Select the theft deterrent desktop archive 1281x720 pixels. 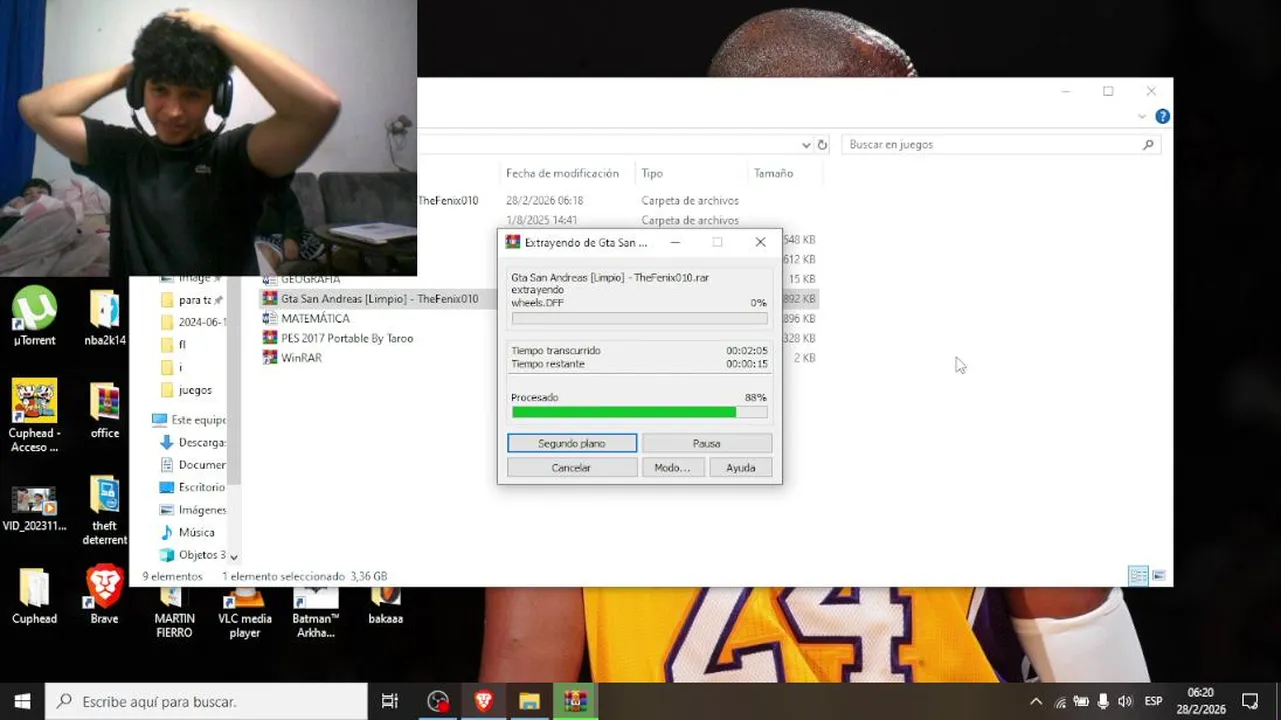tap(104, 510)
